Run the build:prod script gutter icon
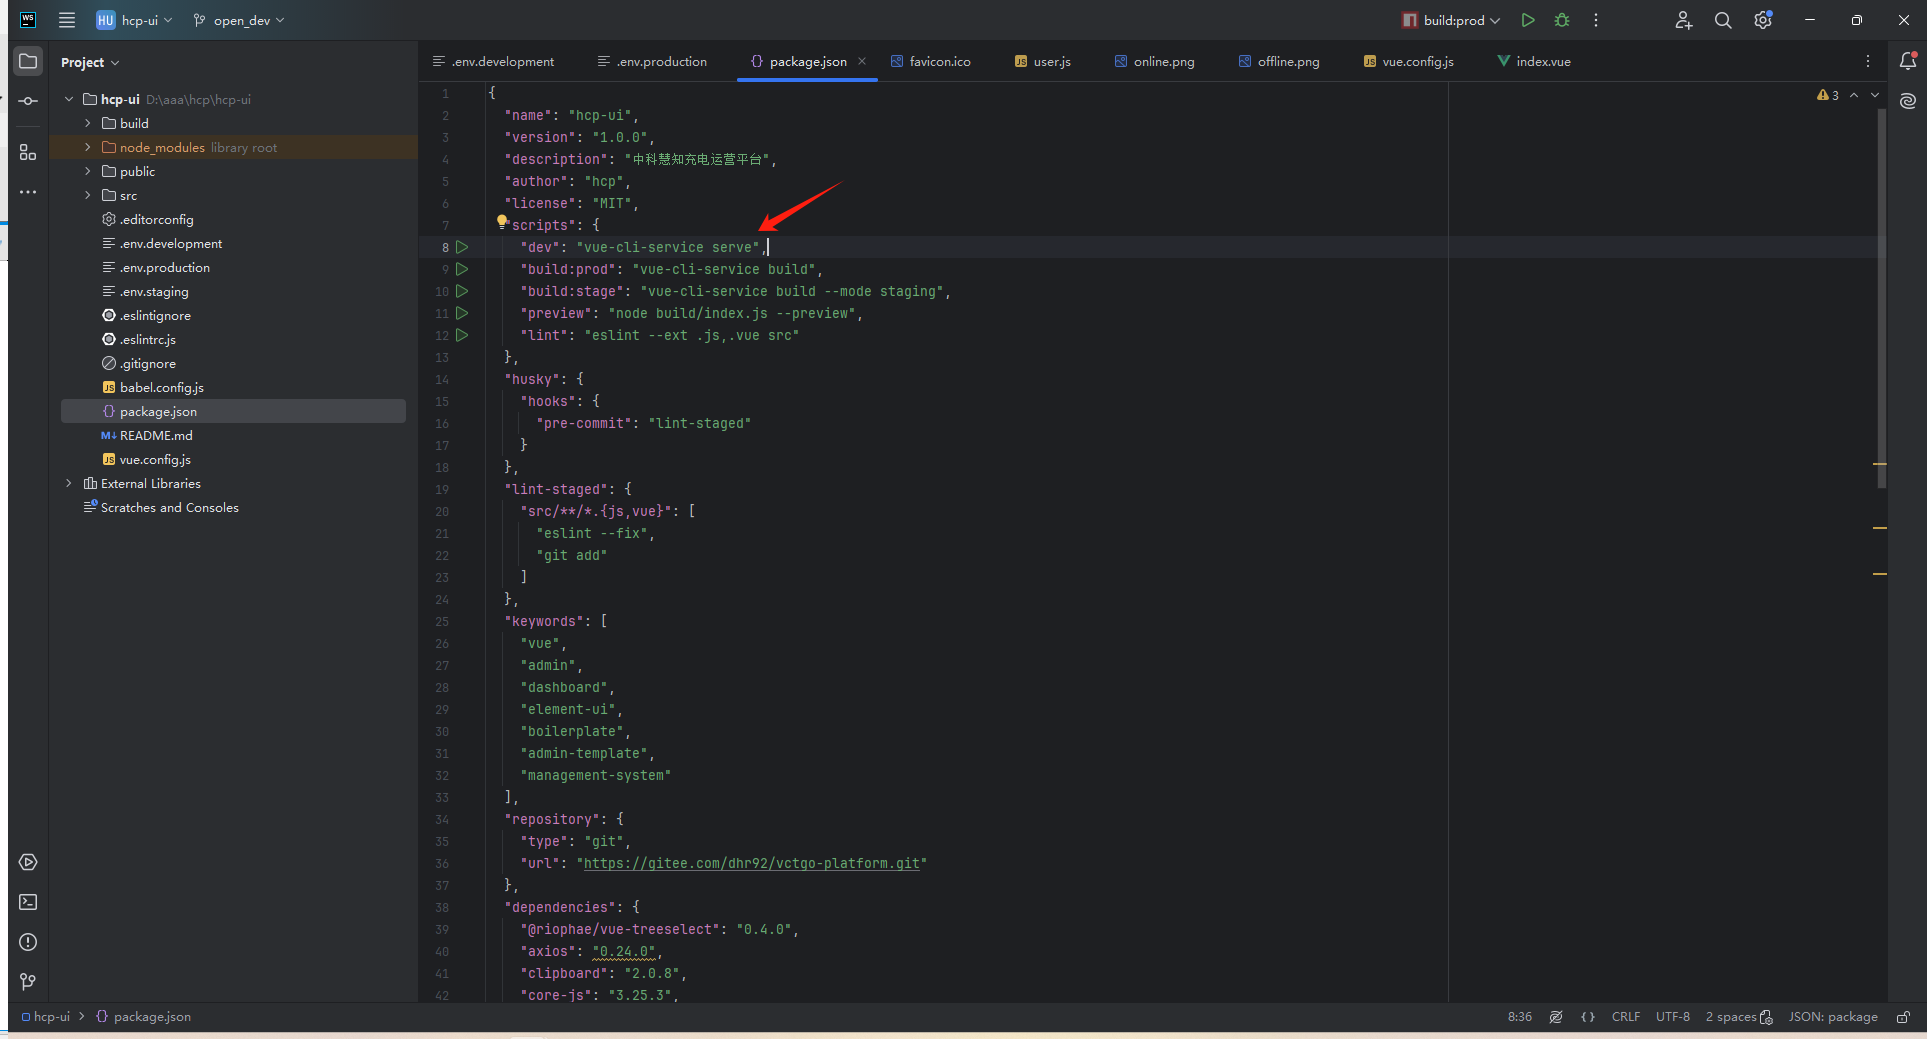Screen dimensions: 1927x1039 click(462, 269)
